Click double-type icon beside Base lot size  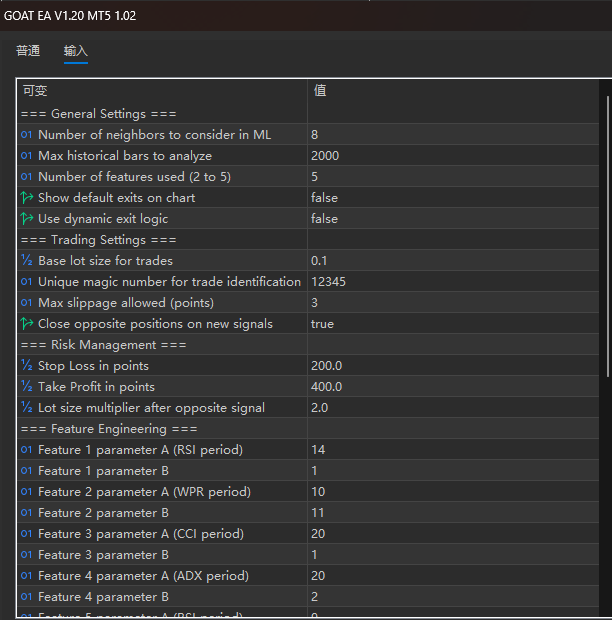pyautogui.click(x=26, y=261)
